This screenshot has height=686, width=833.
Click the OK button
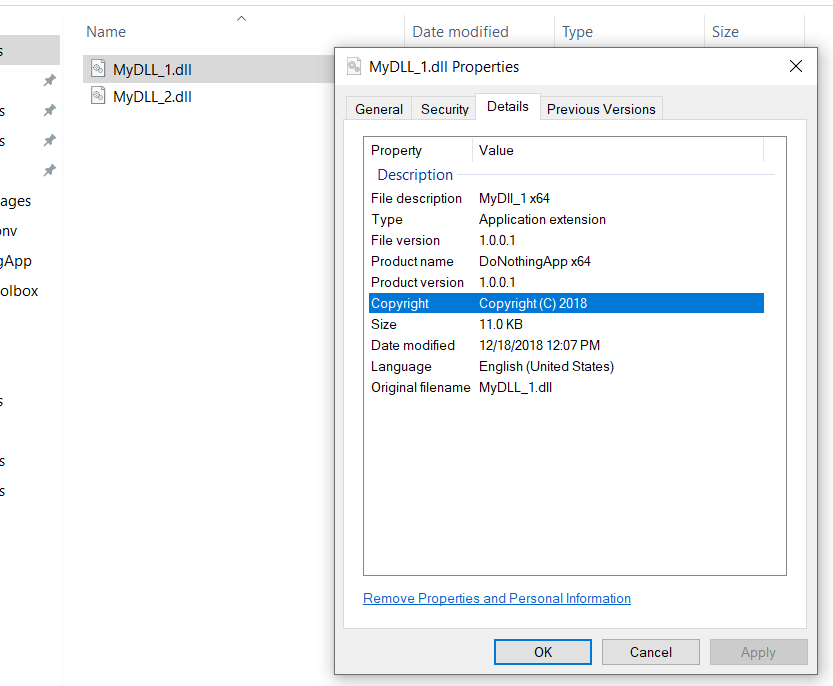coord(542,652)
